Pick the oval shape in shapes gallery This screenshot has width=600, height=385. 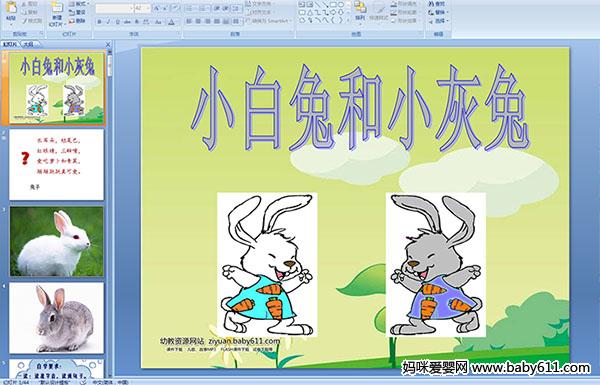pyautogui.click(x=340, y=5)
